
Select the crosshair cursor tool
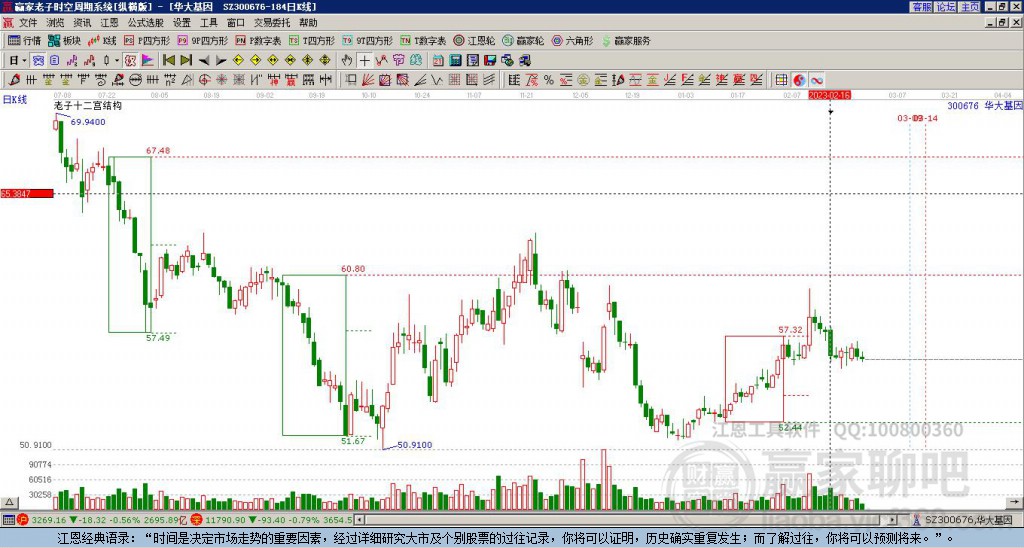coord(365,60)
